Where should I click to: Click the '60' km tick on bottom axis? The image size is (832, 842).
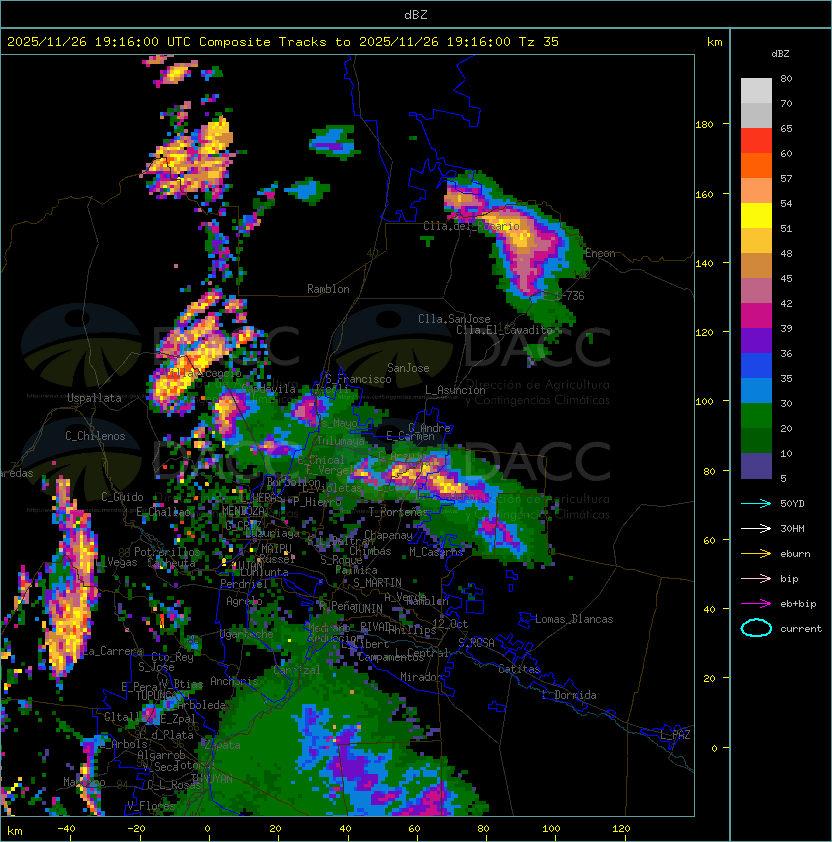414,829
